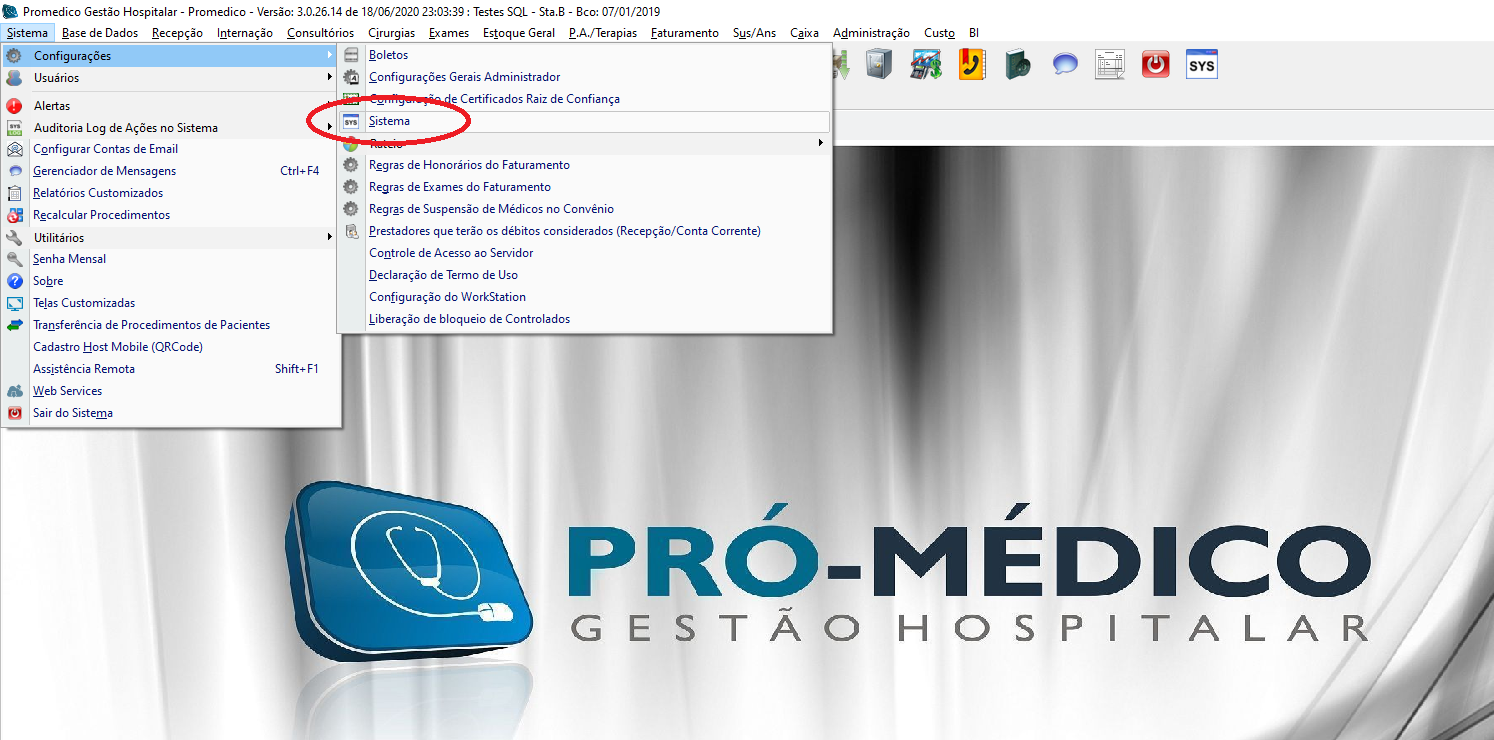Open the Sobre menu entry
1494x740 pixels.
pos(170,281)
